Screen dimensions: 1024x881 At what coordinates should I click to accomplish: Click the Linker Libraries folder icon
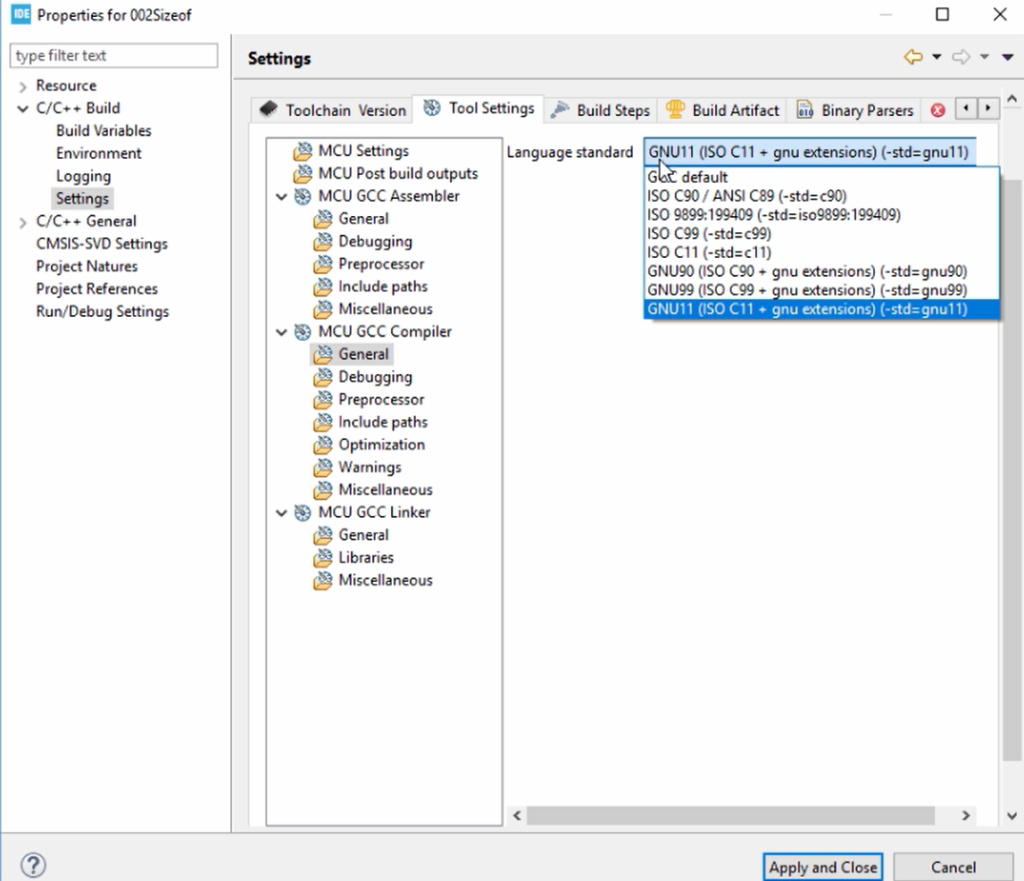(323, 558)
